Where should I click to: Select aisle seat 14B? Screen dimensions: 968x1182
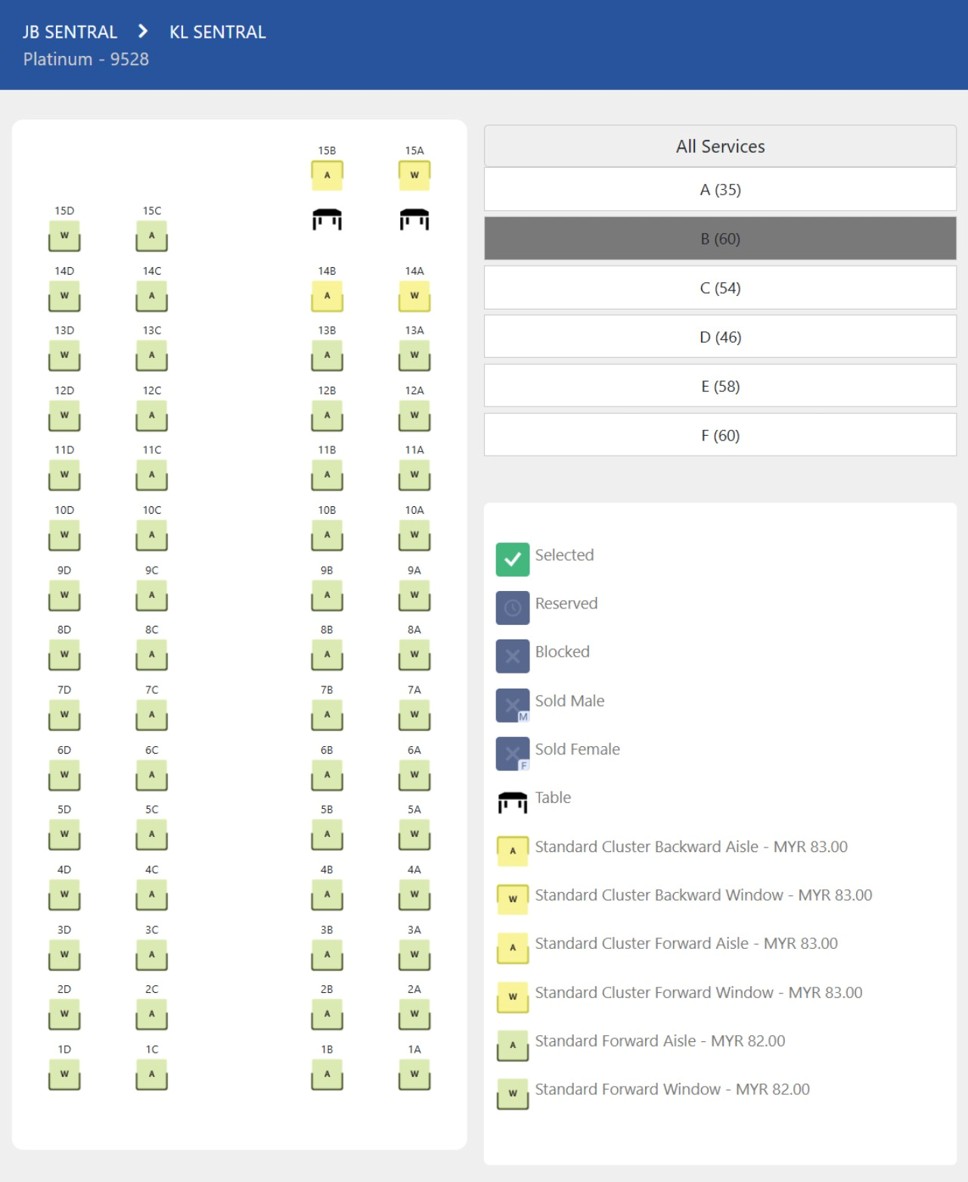tap(327, 296)
